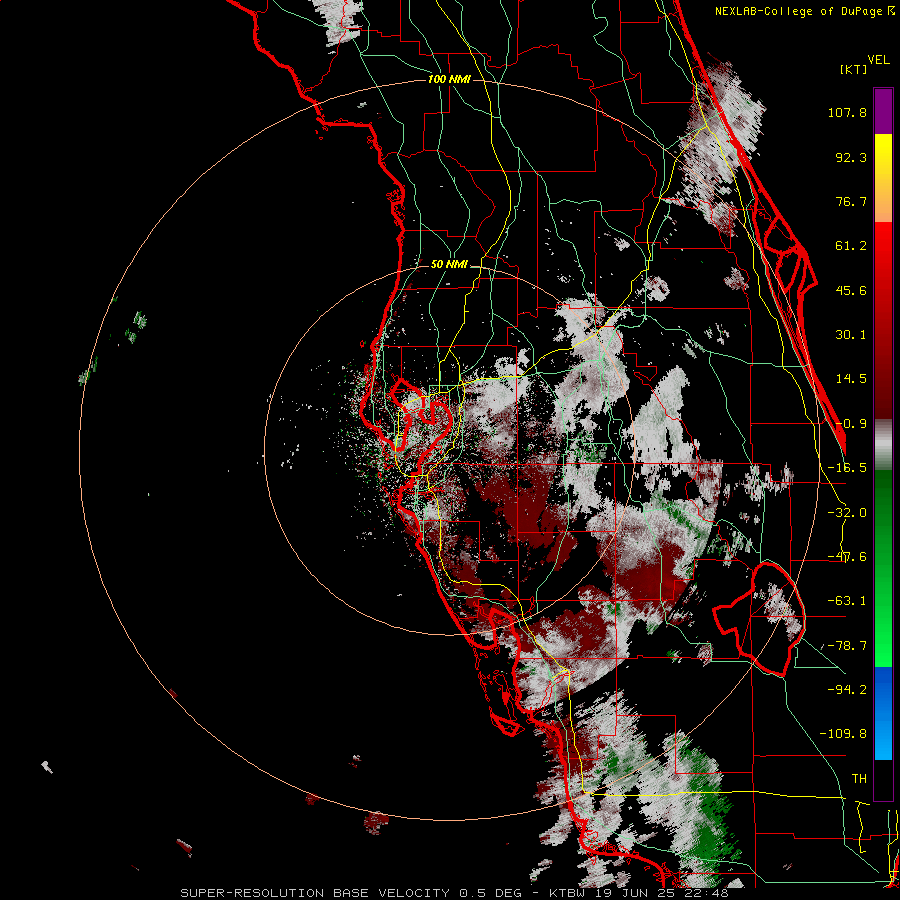This screenshot has height=900, width=900.
Task: Pick the blue segment of the color bar
Action: (x=883, y=713)
